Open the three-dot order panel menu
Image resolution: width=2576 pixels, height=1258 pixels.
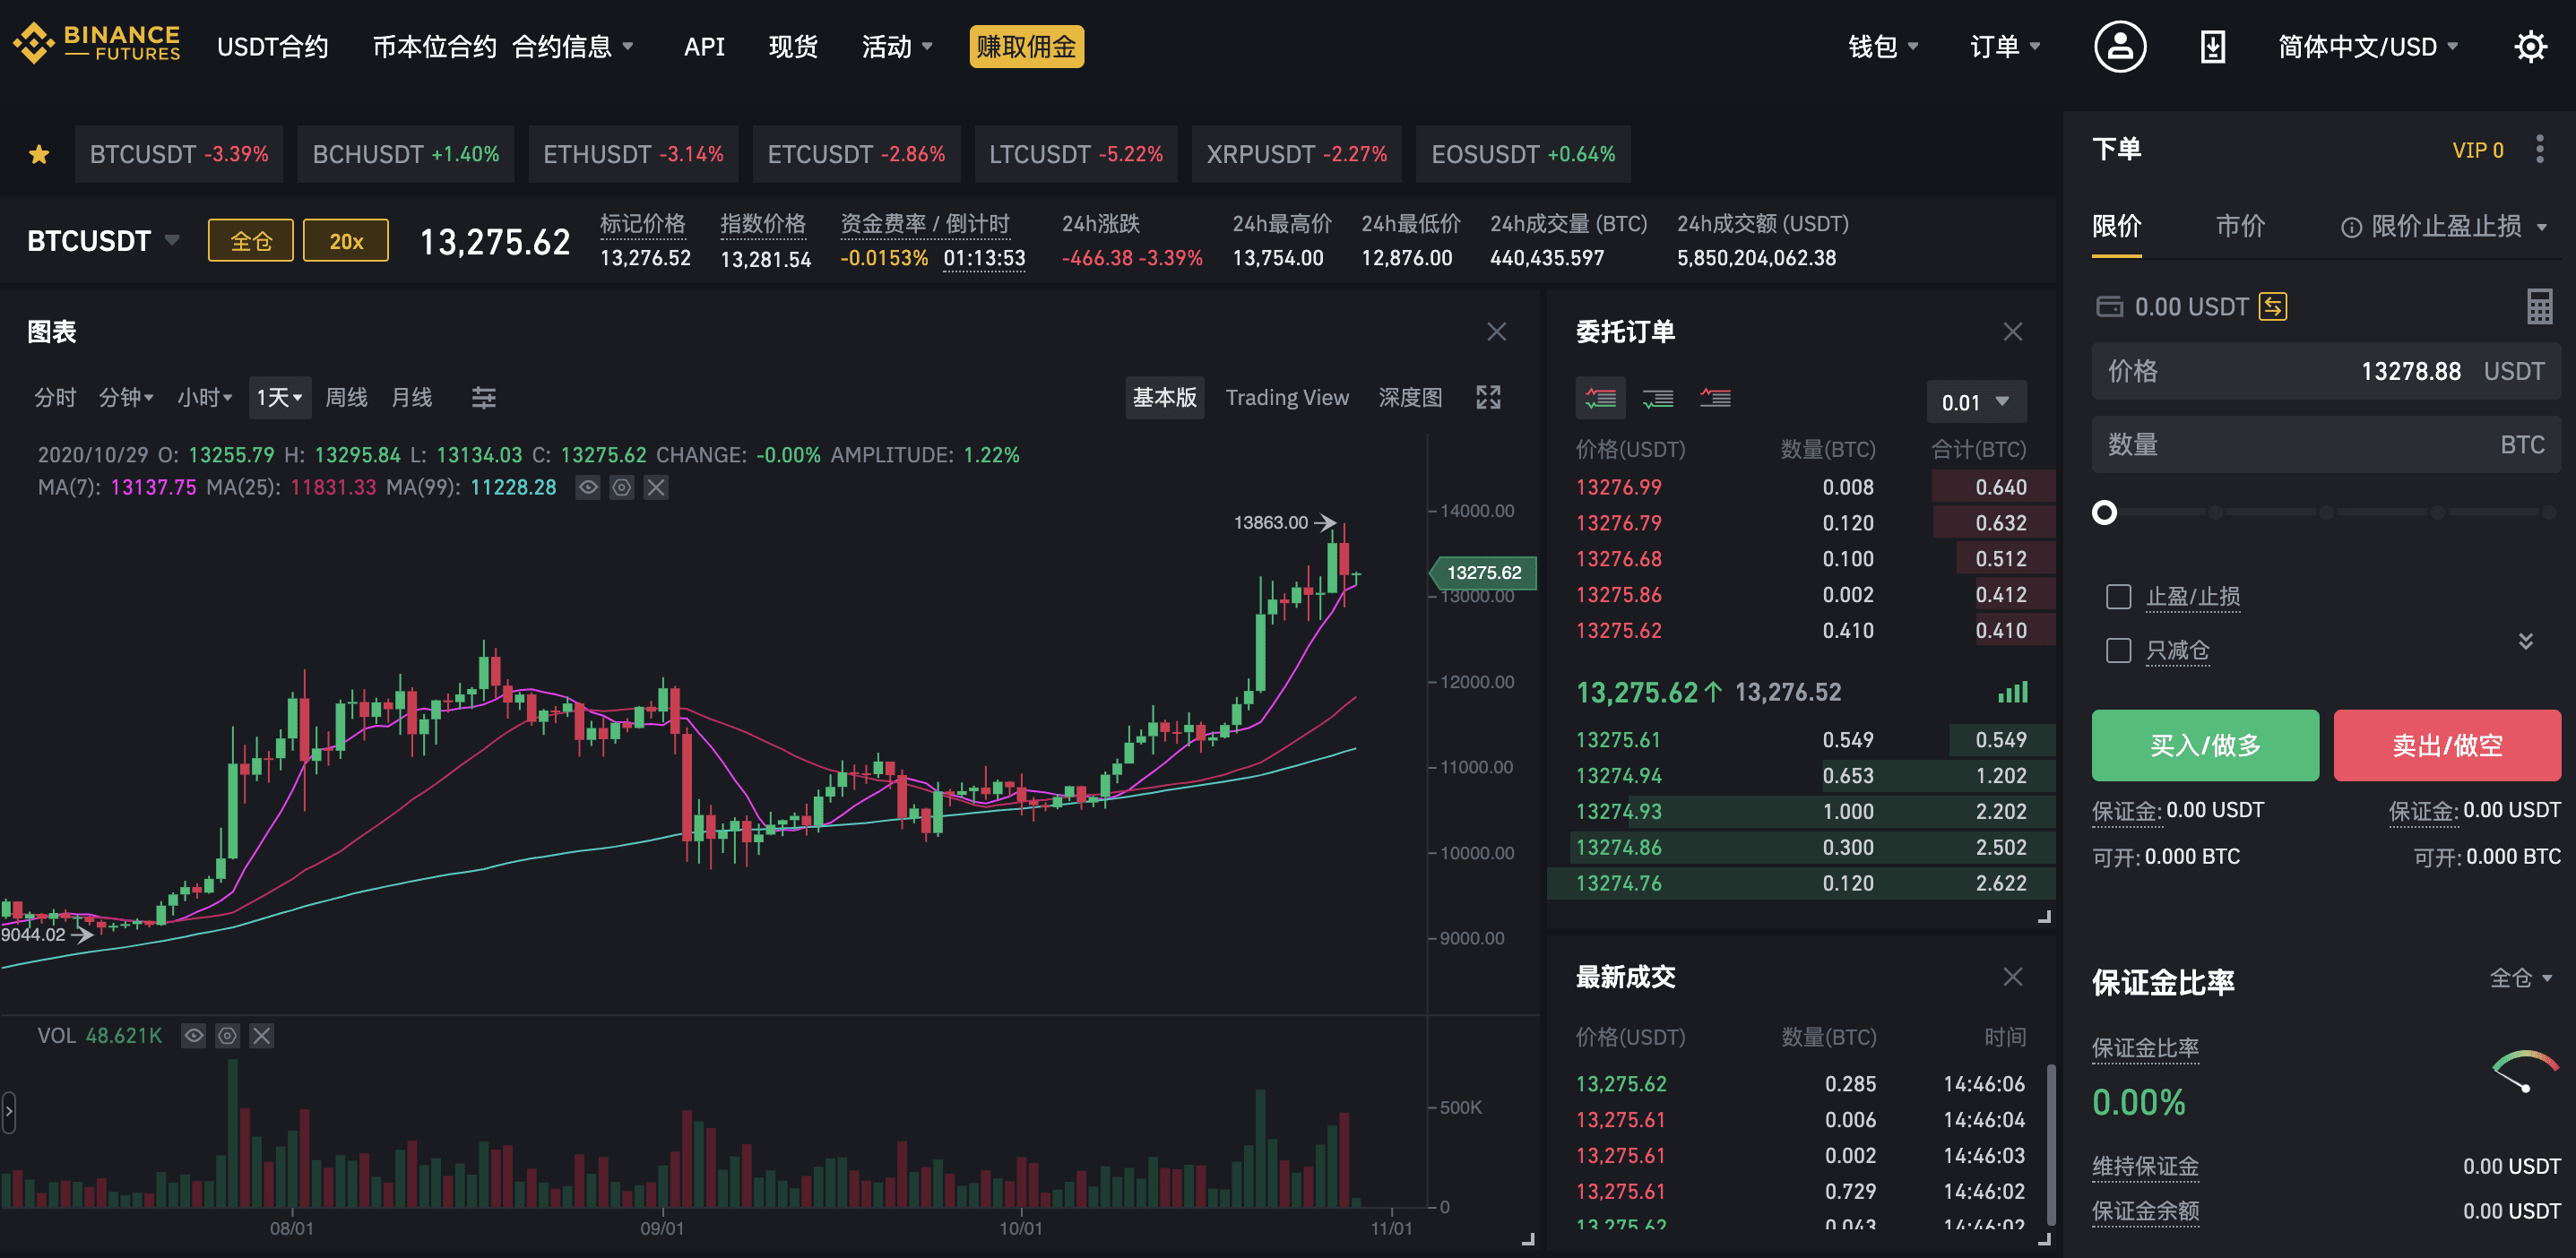click(2539, 150)
